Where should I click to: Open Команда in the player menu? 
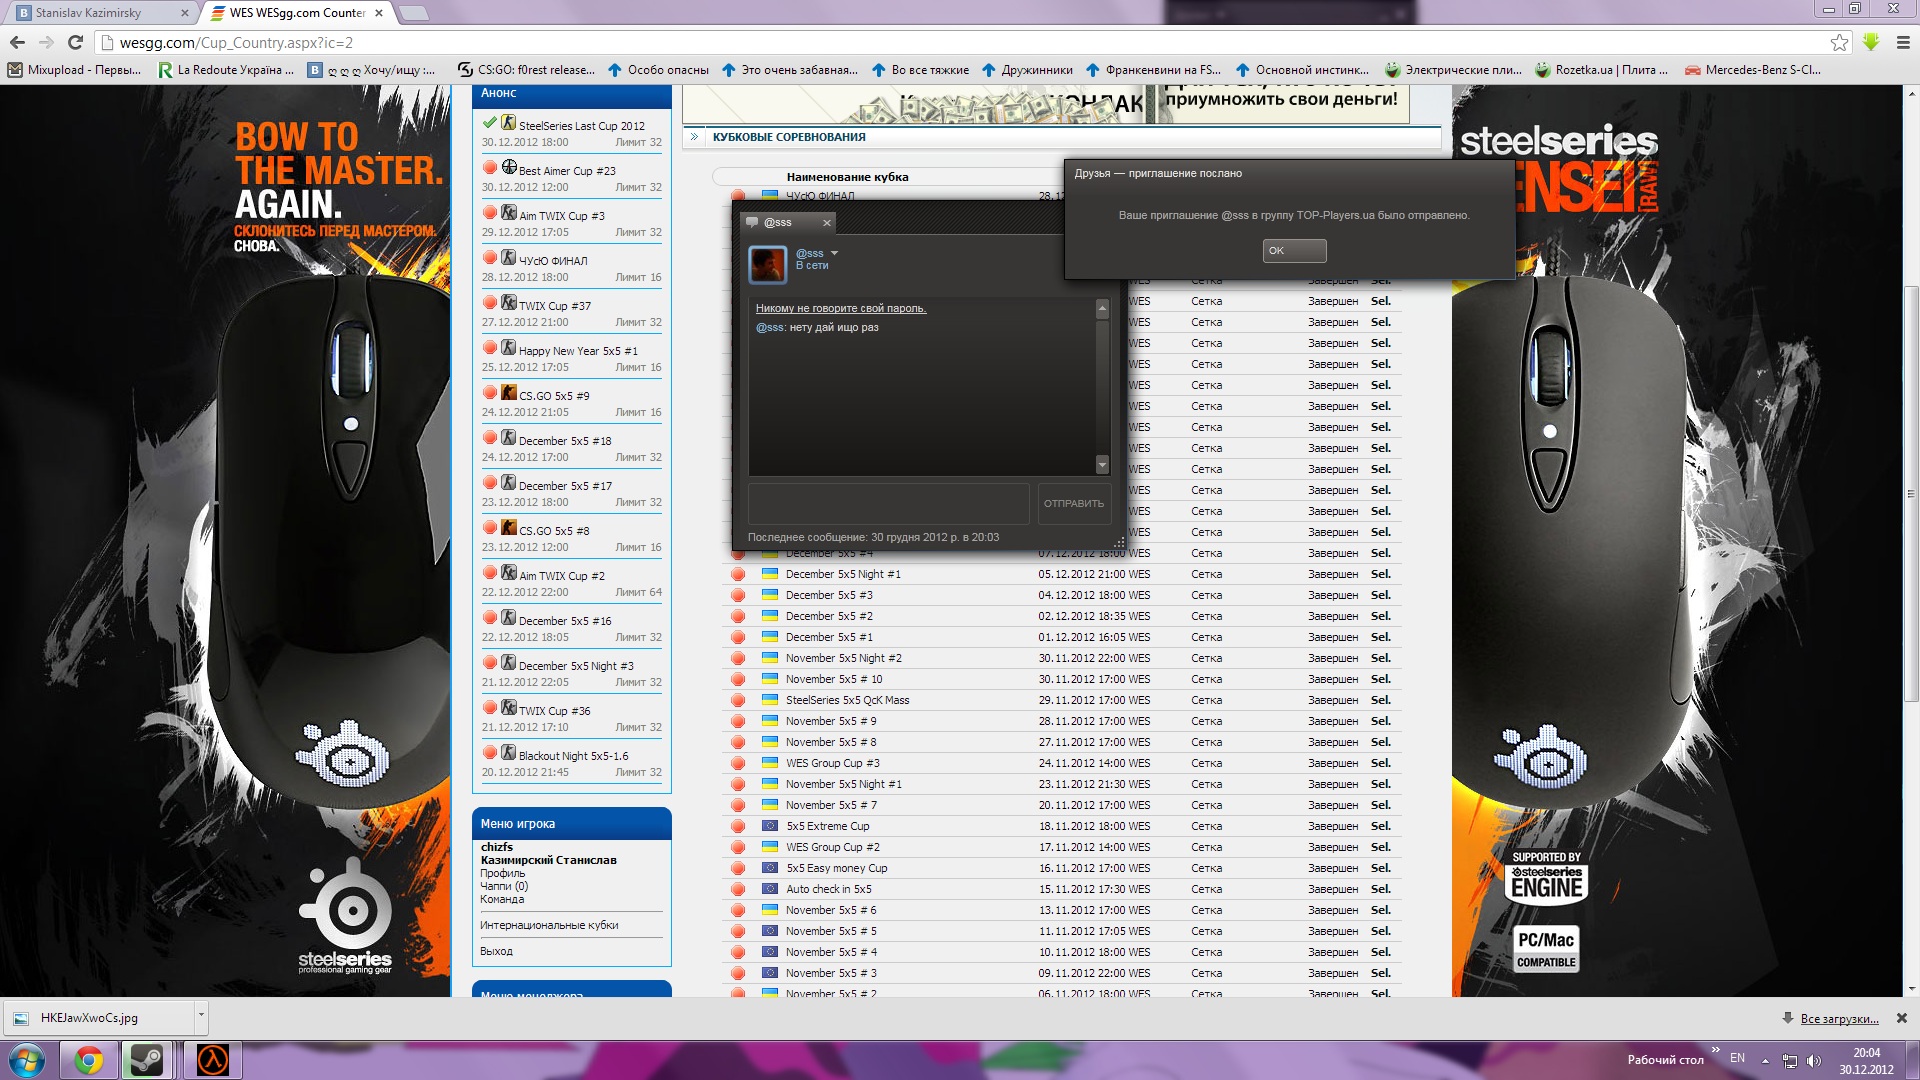click(x=502, y=899)
